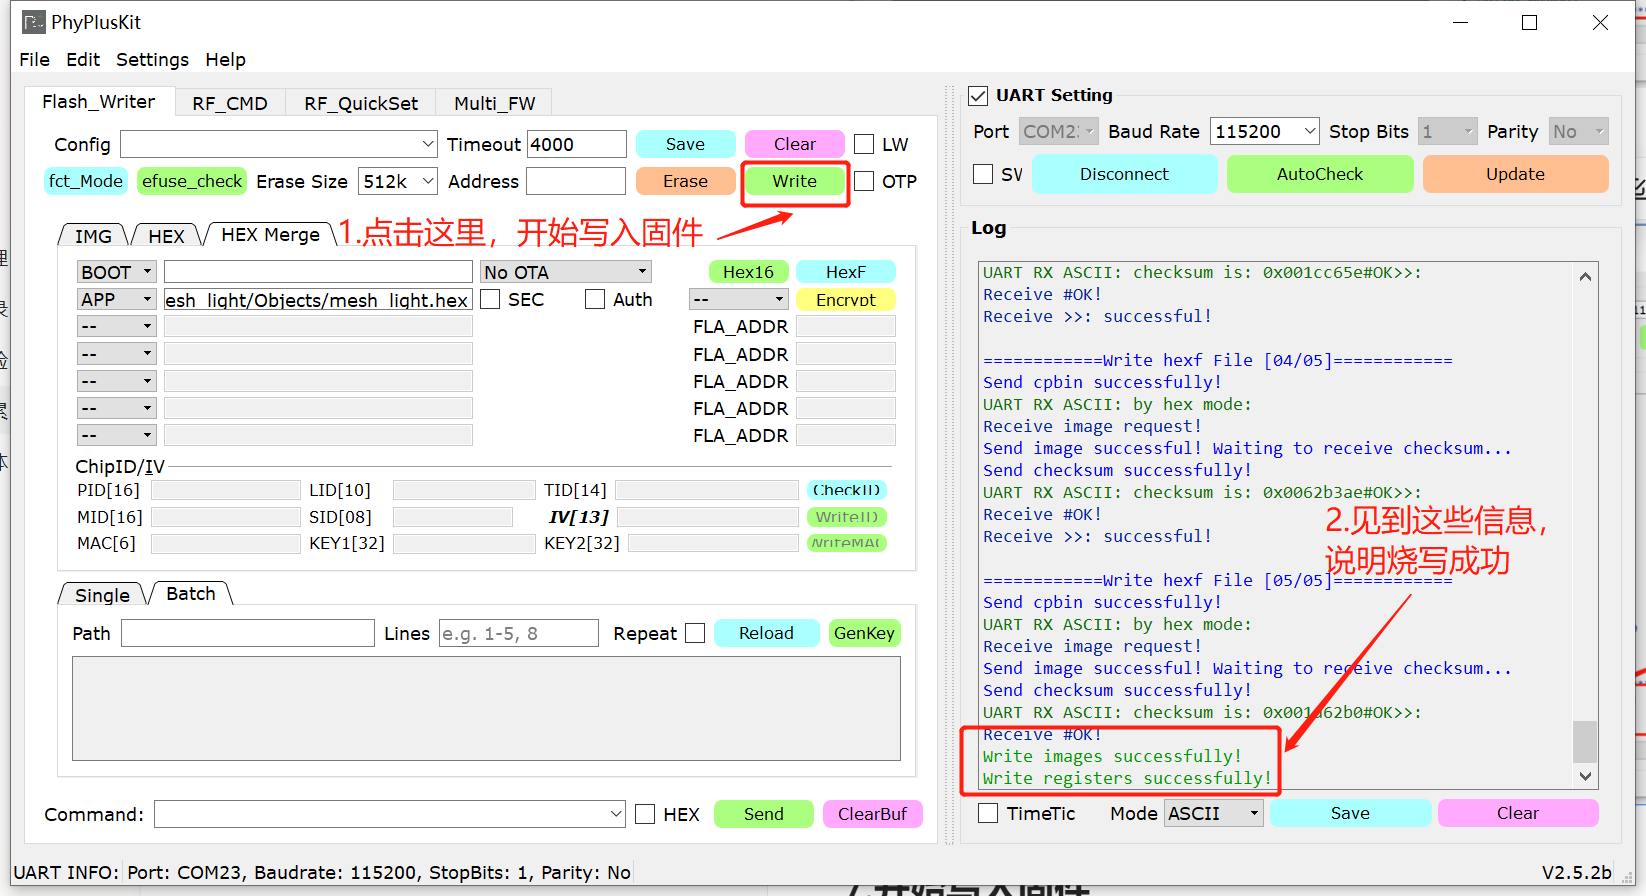Click the GenKey button
The image size is (1646, 896).
click(864, 633)
